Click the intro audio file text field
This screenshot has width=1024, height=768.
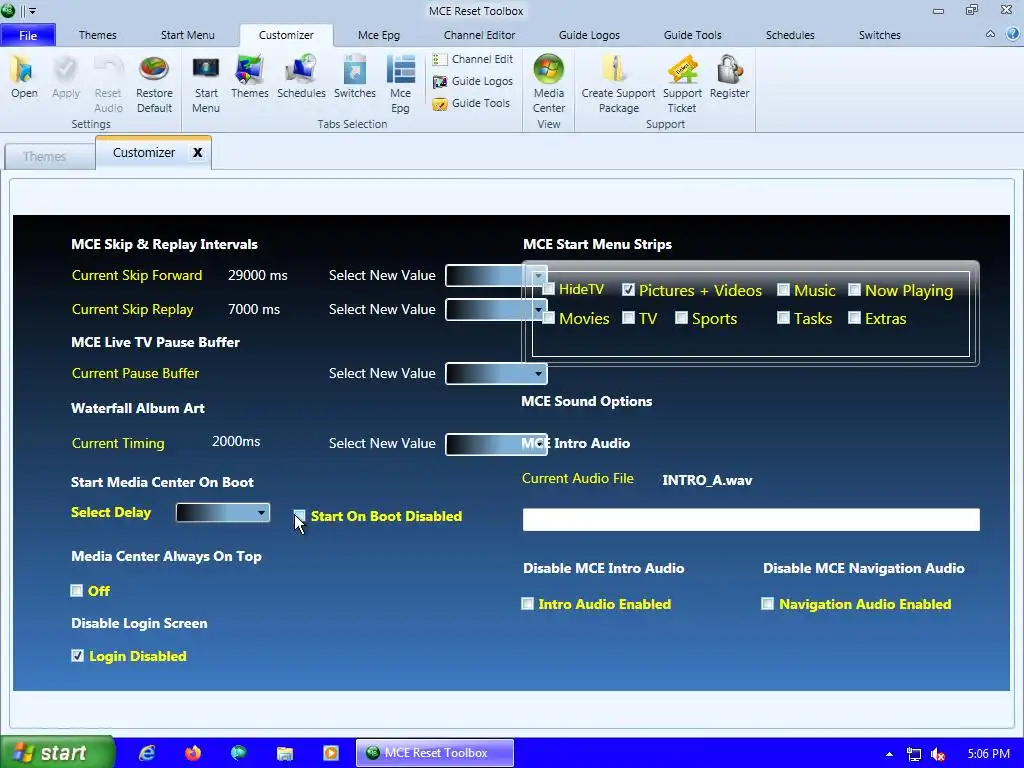(751, 520)
